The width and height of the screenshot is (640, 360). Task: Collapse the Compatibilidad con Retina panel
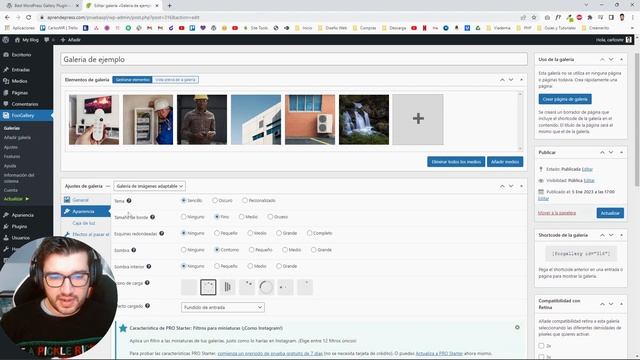(x=621, y=304)
